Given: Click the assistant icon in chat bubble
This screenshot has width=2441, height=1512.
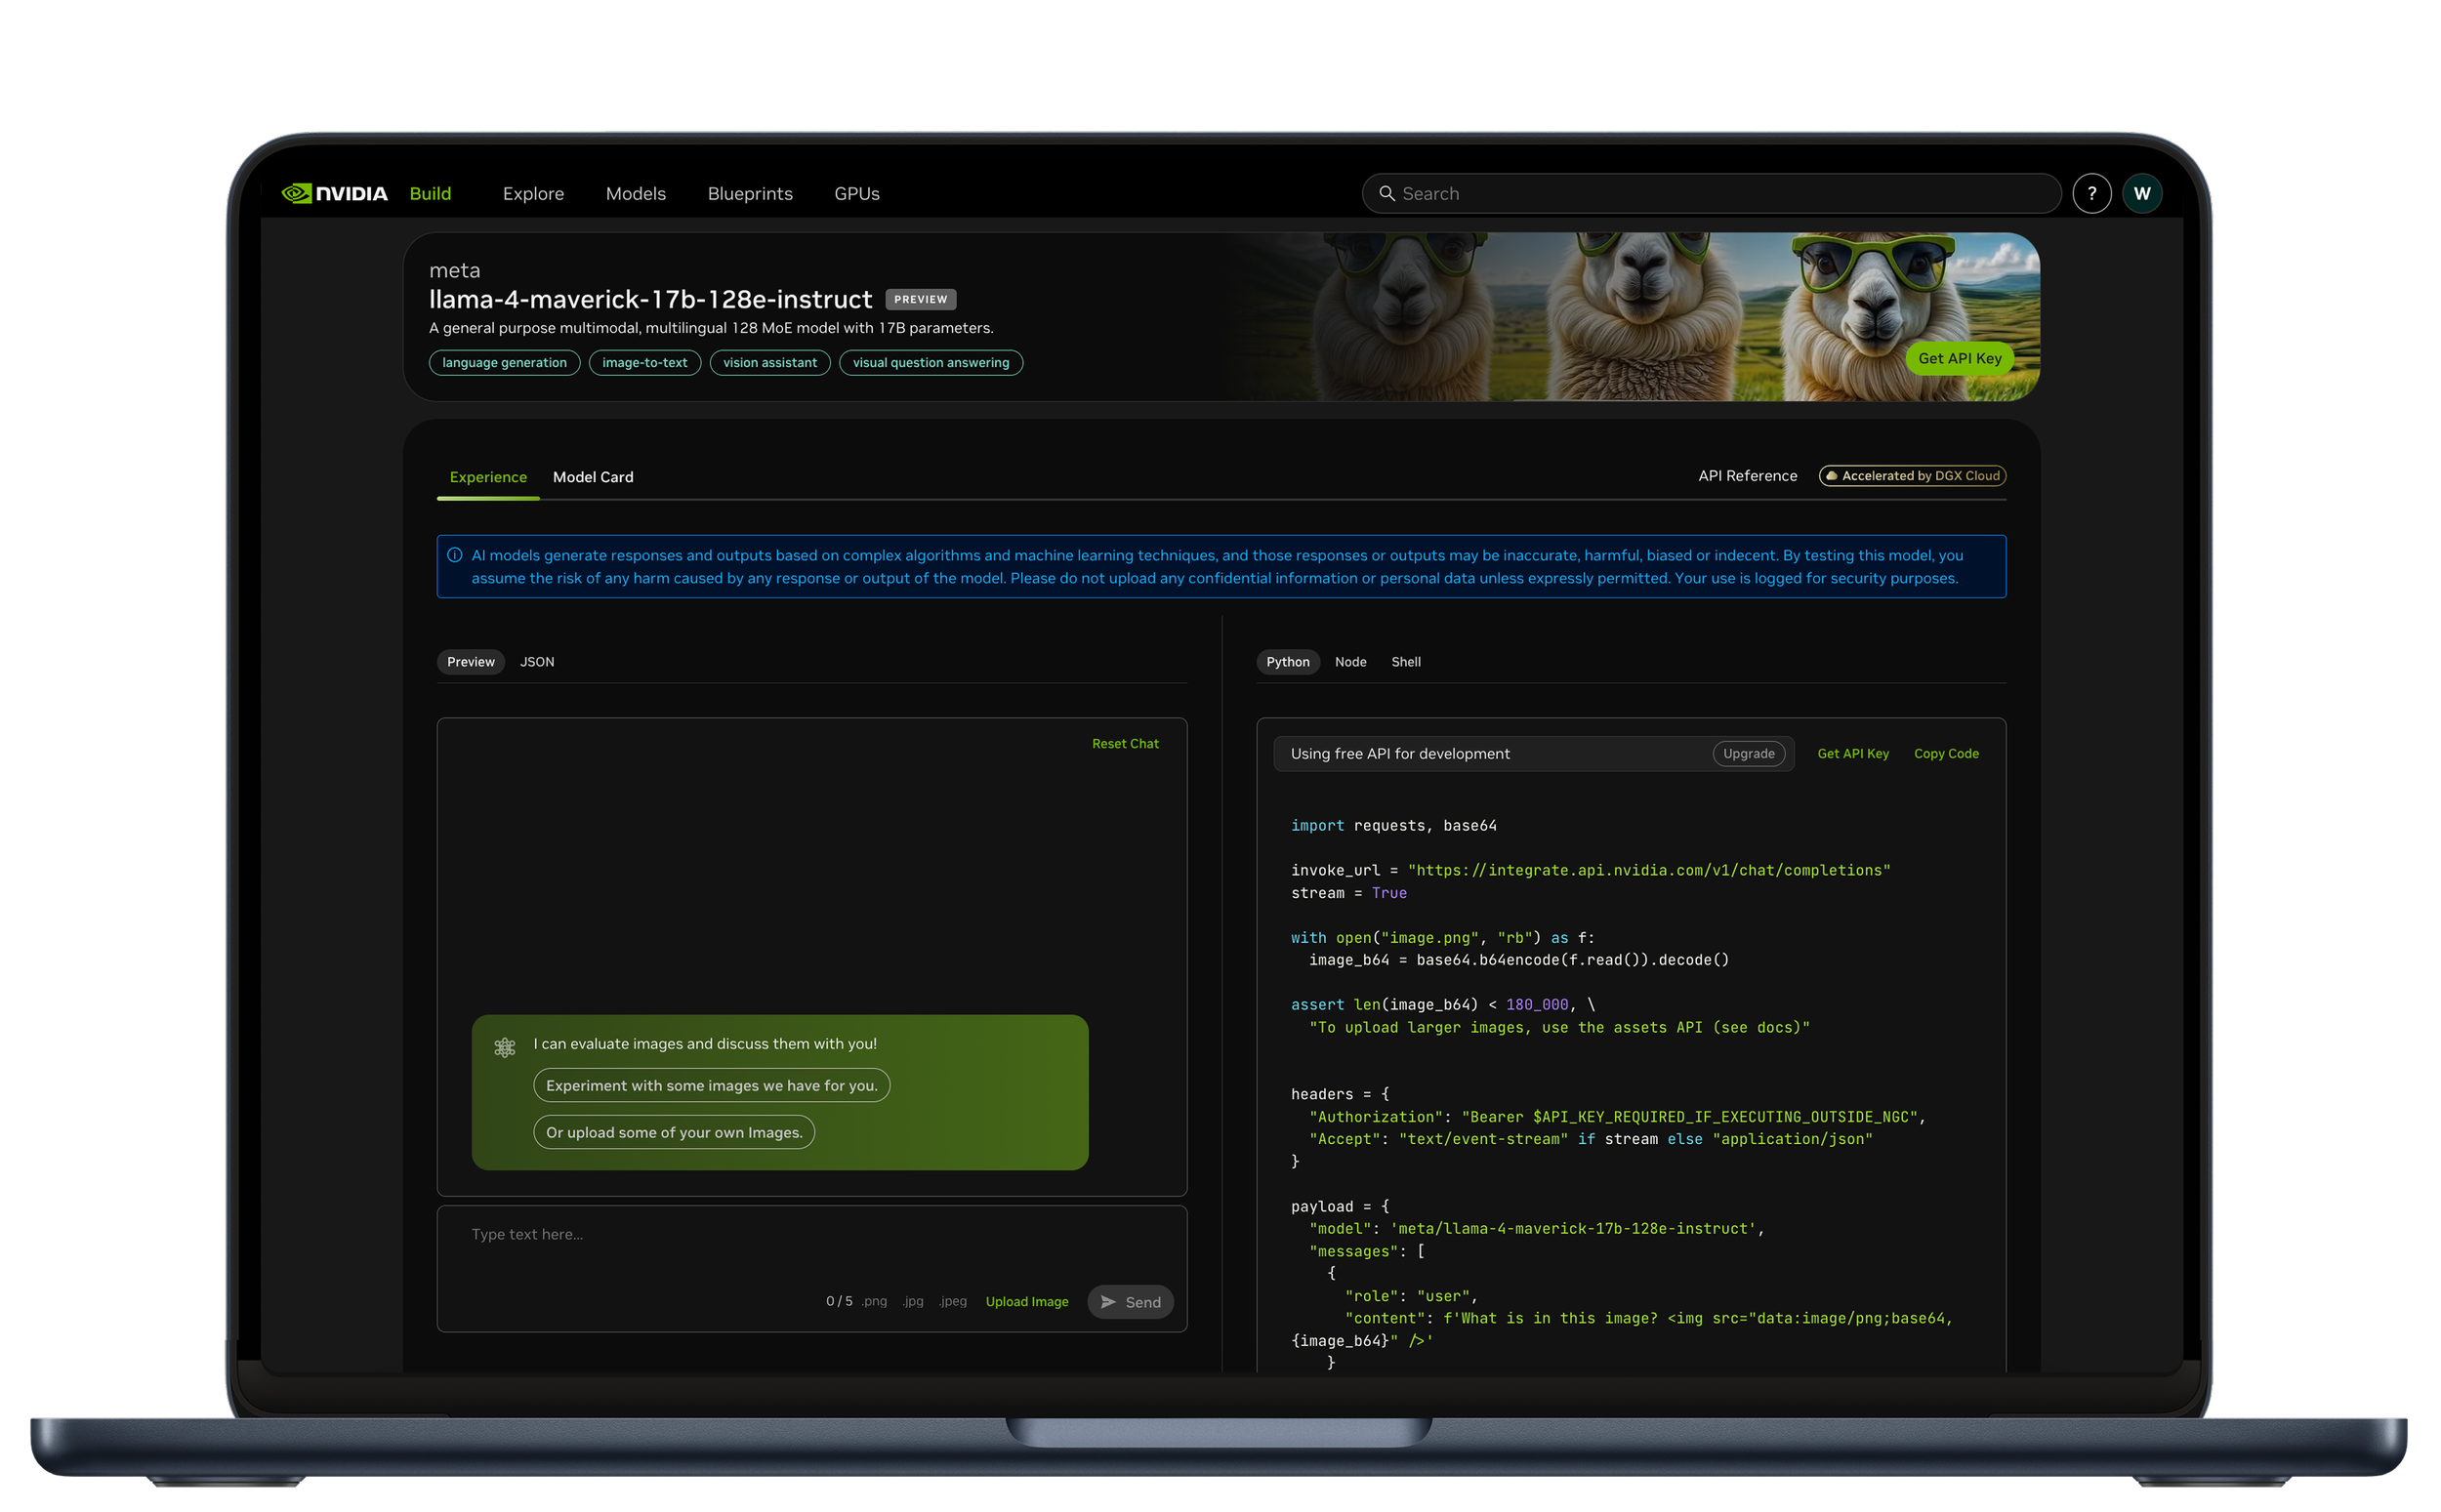Looking at the screenshot, I should [505, 1047].
